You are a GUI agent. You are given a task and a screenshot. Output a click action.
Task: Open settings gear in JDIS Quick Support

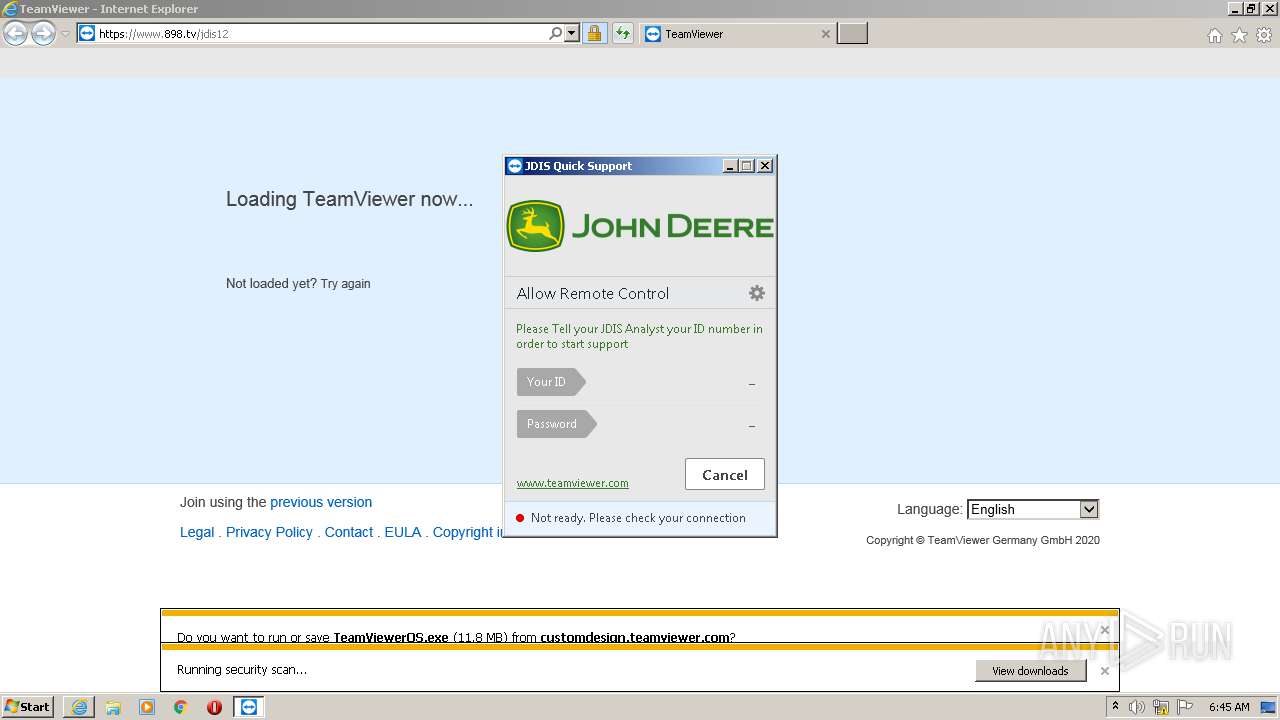757,293
